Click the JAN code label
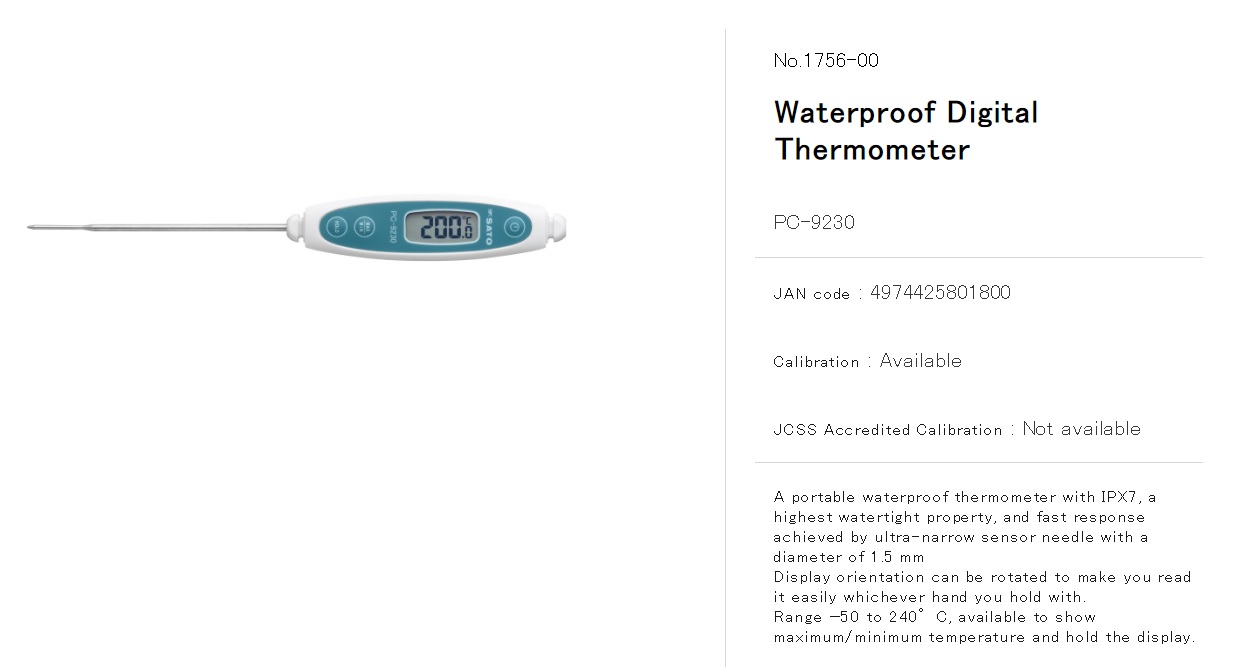This screenshot has height=667, width=1243. pos(811,294)
